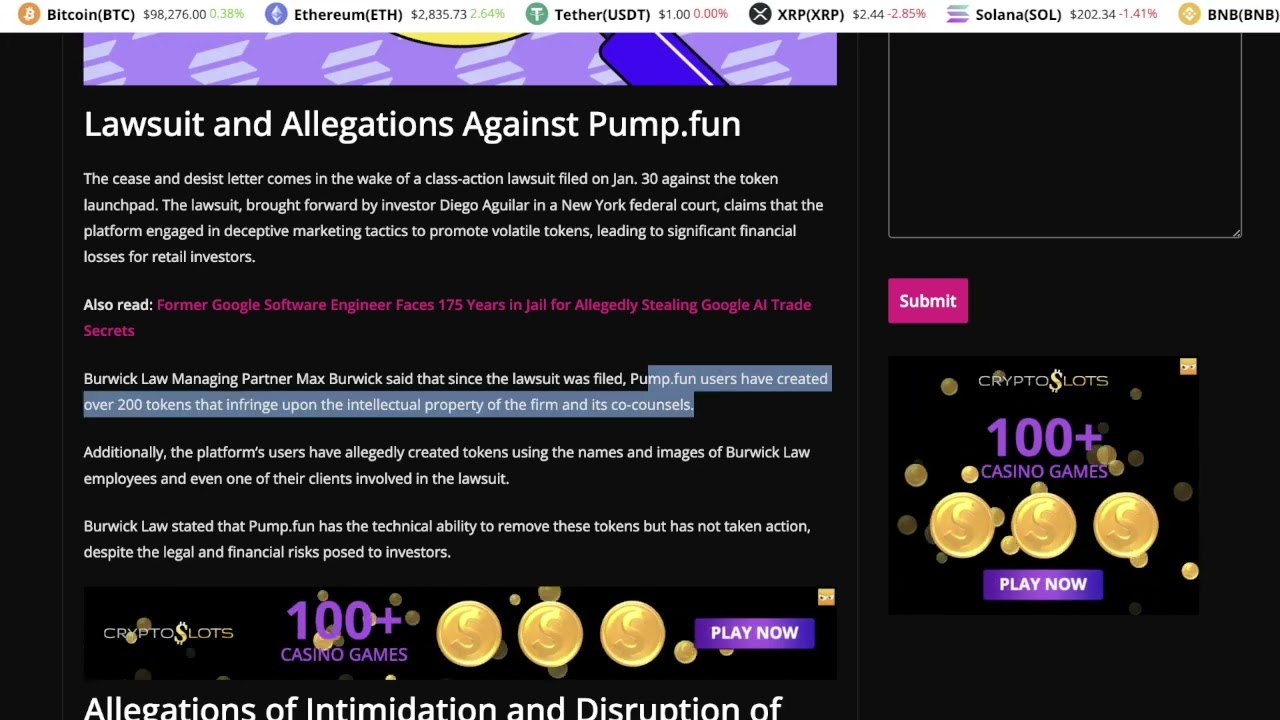The width and height of the screenshot is (1280, 720).
Task: Click PLAY NOW on sidebar casino ad
Action: pos(1043,584)
